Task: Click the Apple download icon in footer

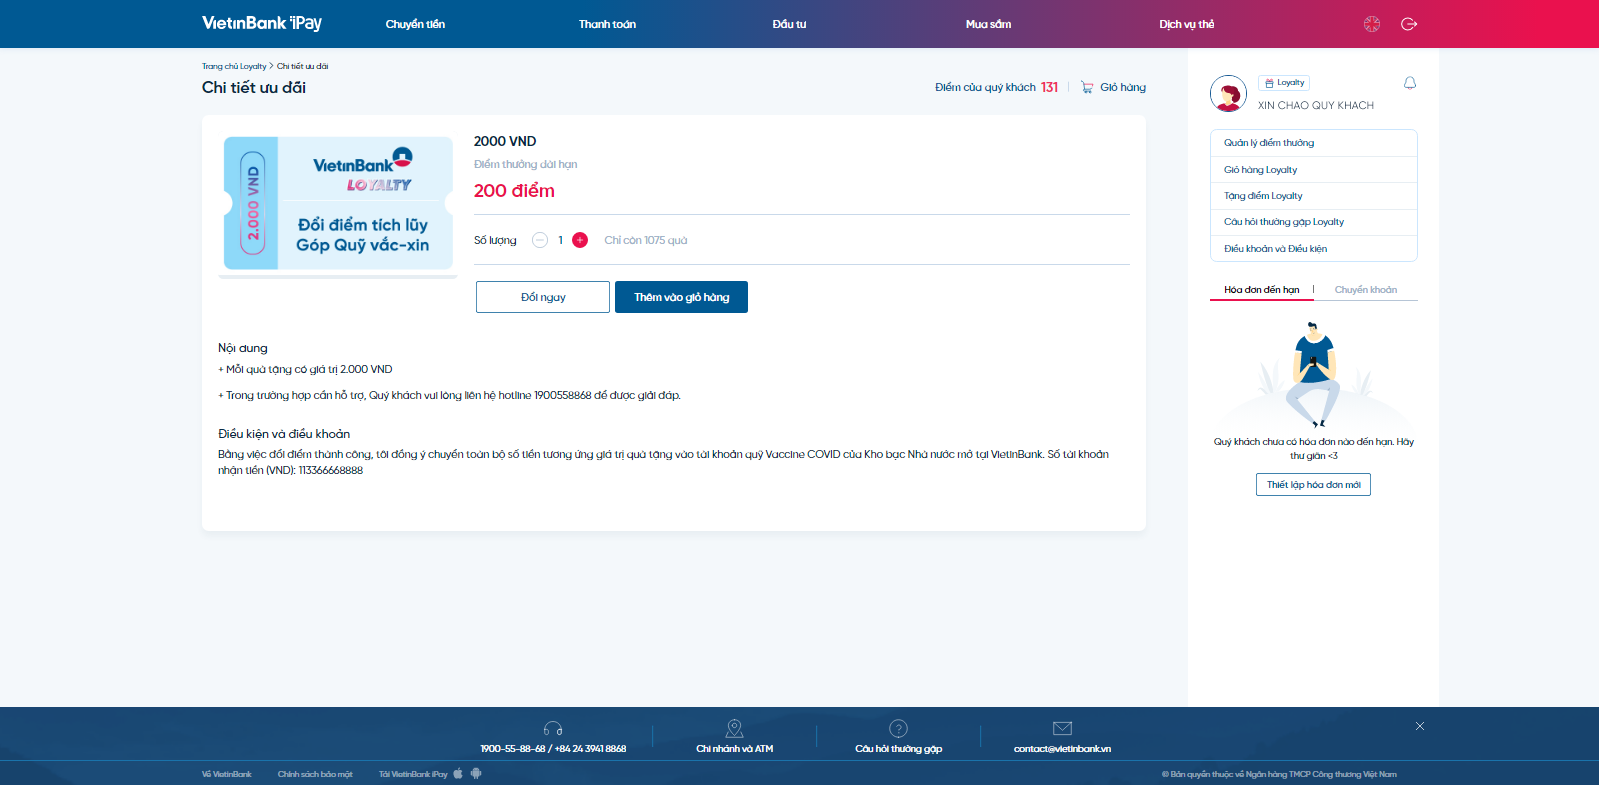Action: click(458, 773)
